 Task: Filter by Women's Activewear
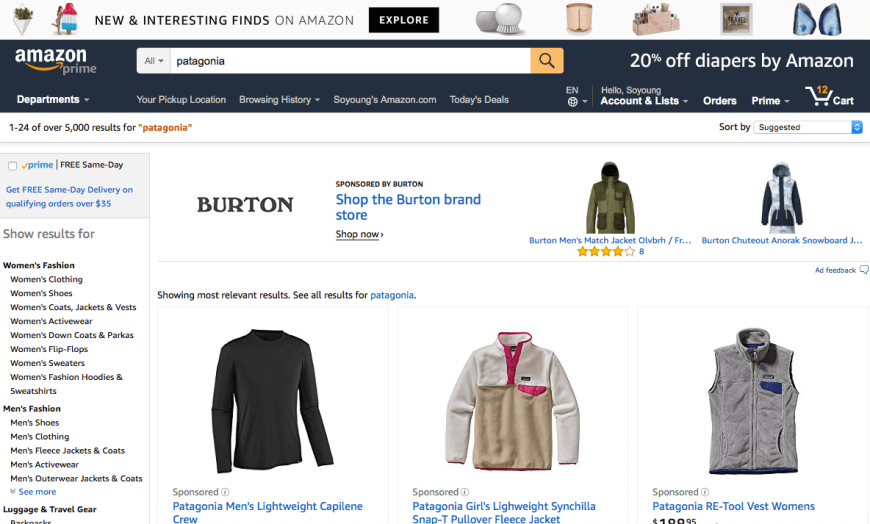(x=51, y=321)
